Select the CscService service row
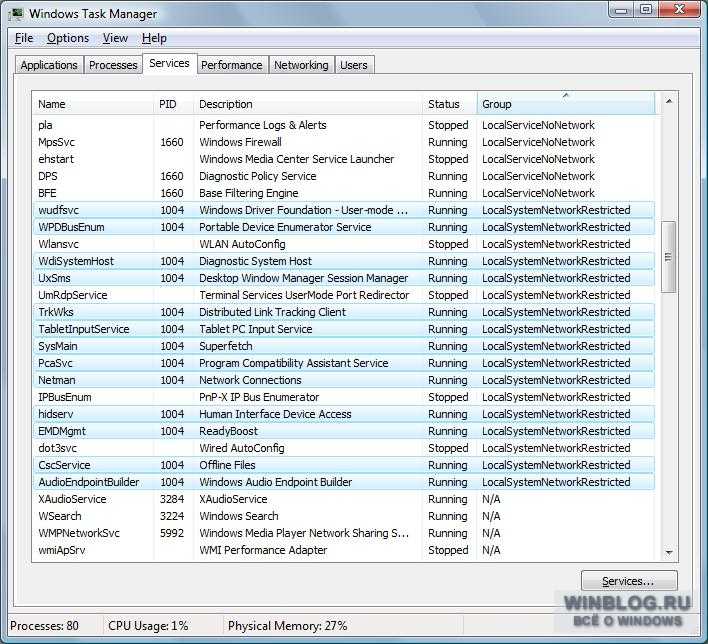Screen dimensions: 708x644 [343, 466]
